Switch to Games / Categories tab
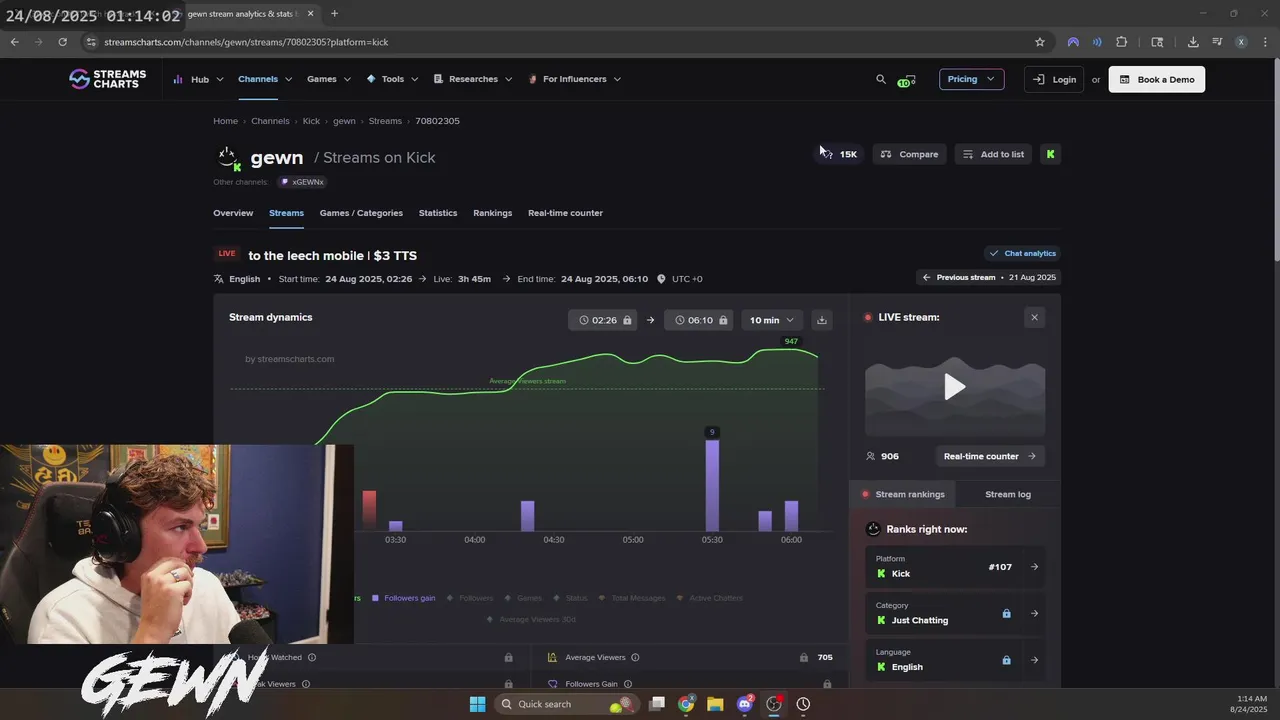The height and width of the screenshot is (720, 1280). [x=361, y=213]
